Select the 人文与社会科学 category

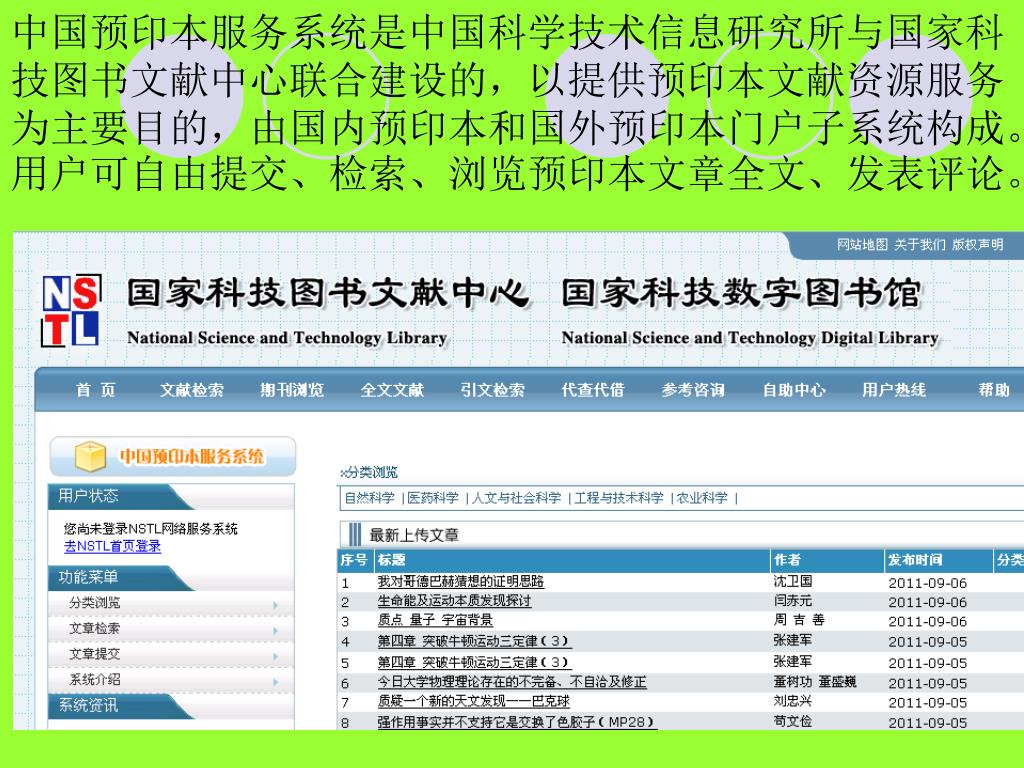pyautogui.click(x=517, y=498)
